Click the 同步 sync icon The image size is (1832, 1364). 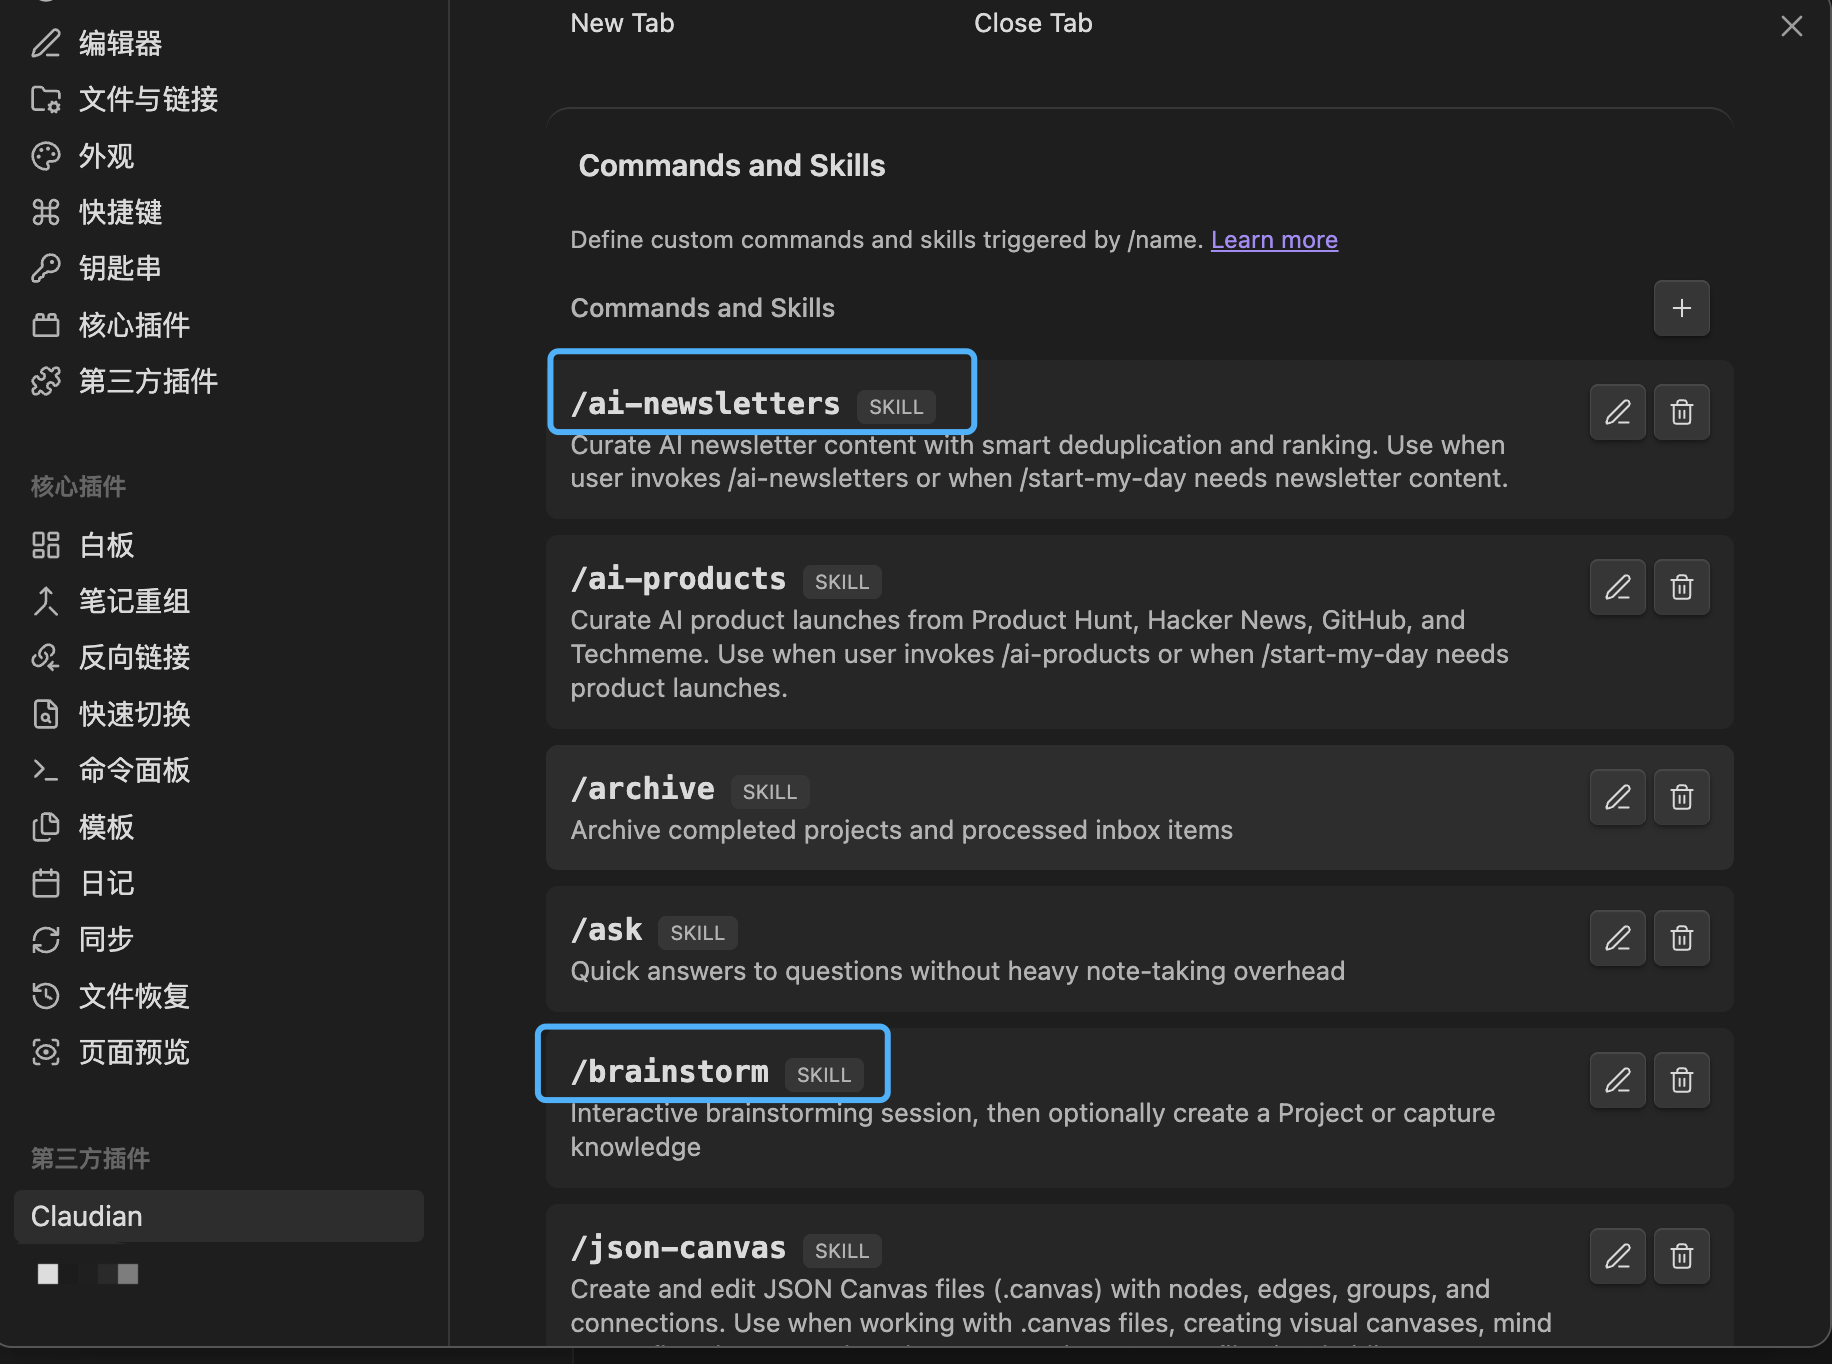point(46,939)
